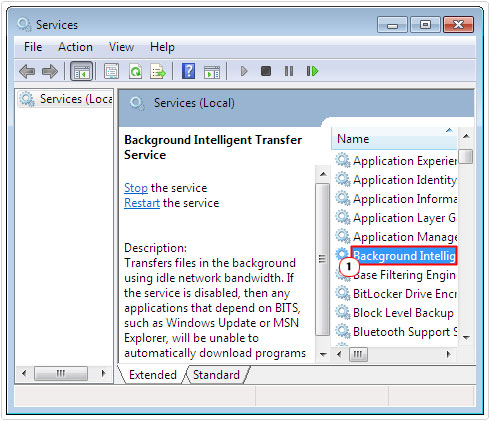Click the Start Service play icon
The image size is (490, 421).
(244, 71)
